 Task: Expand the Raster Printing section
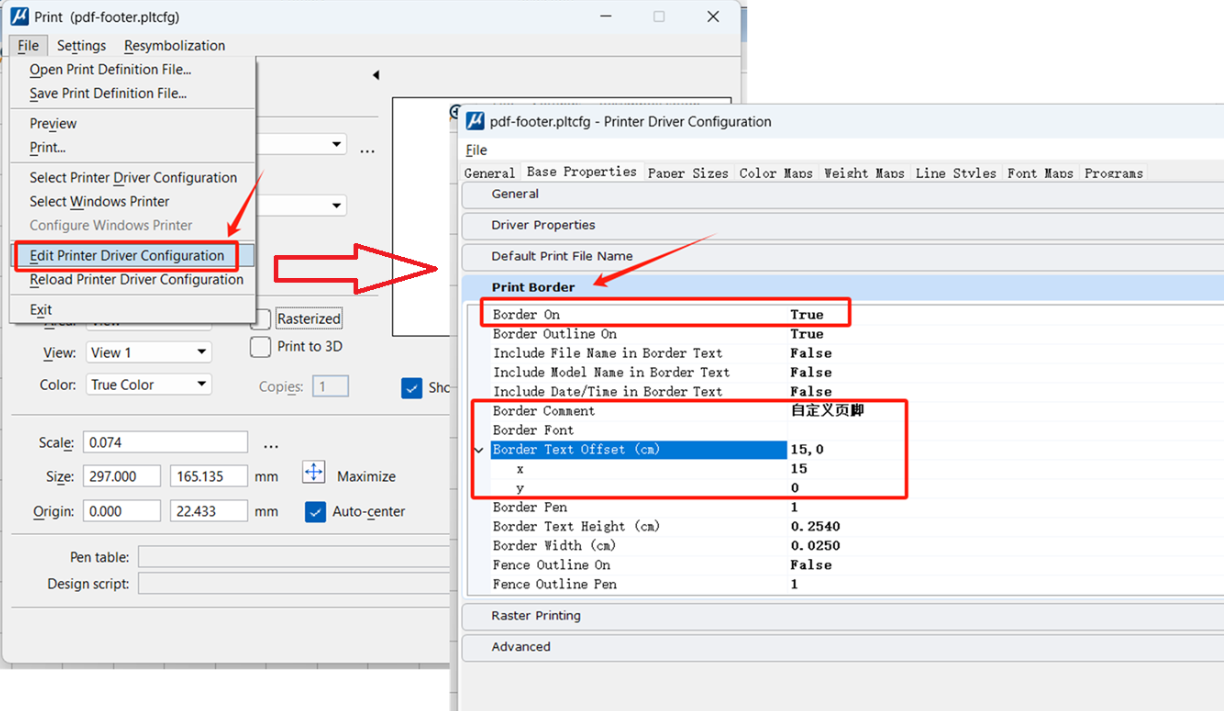[x=536, y=616]
